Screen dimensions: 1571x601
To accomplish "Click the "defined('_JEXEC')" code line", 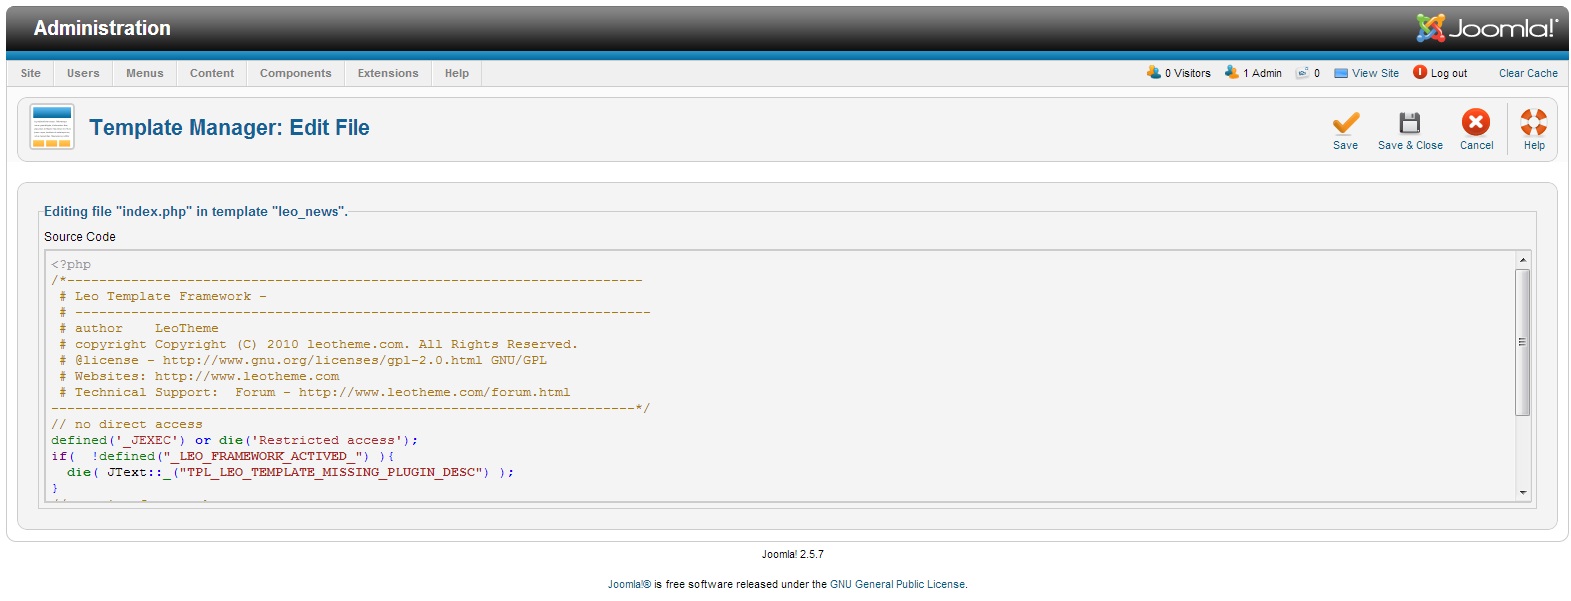I will (x=235, y=440).
